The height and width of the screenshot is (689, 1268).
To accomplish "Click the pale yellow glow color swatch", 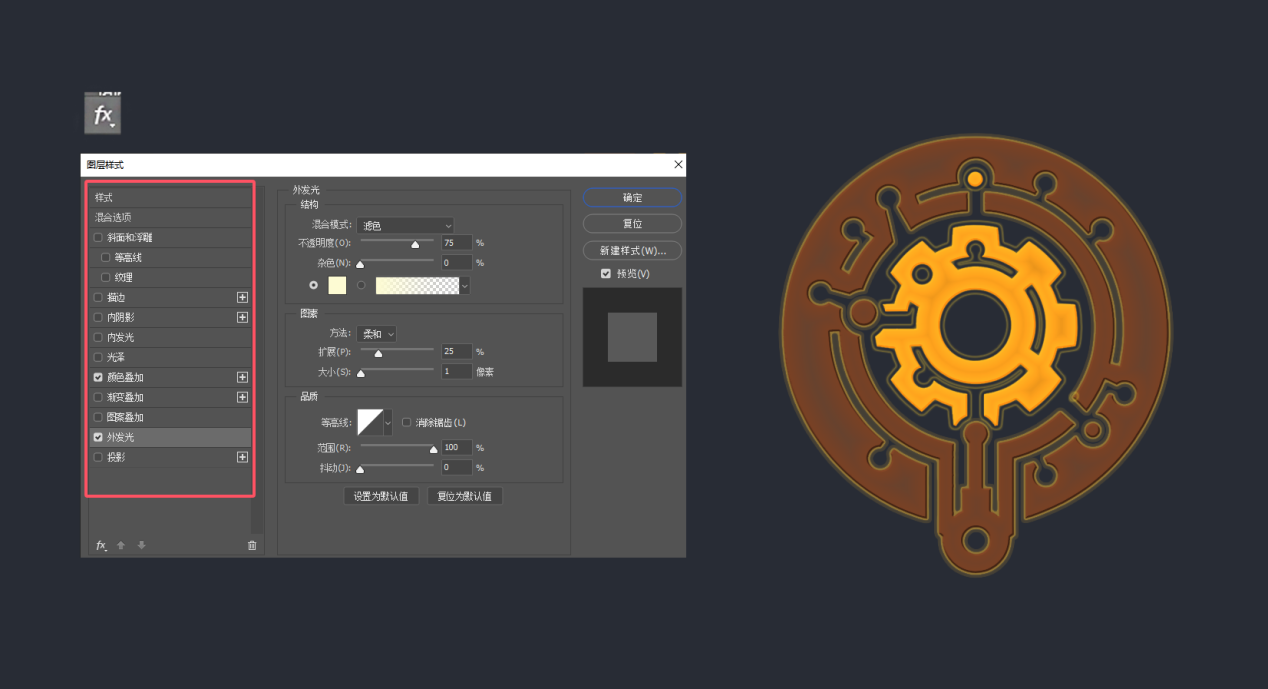I will coord(337,285).
